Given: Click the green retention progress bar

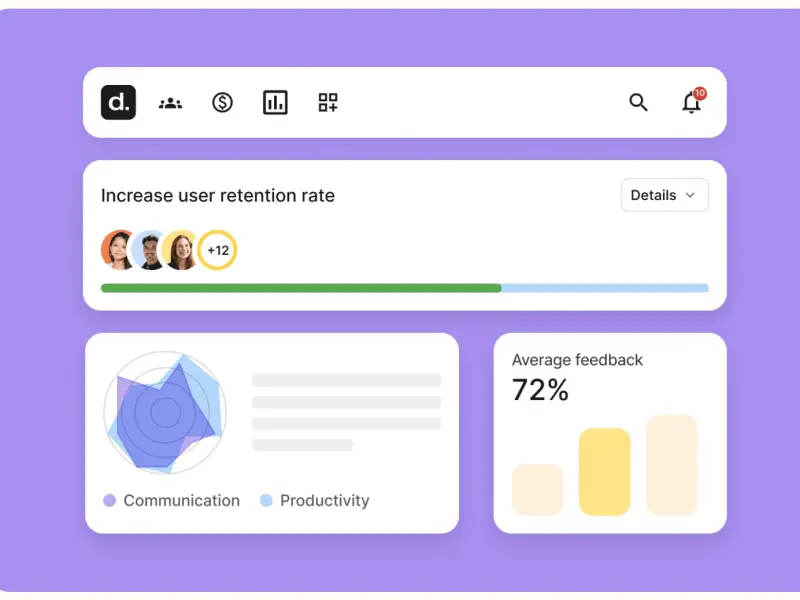Looking at the screenshot, I should pyautogui.click(x=300, y=288).
